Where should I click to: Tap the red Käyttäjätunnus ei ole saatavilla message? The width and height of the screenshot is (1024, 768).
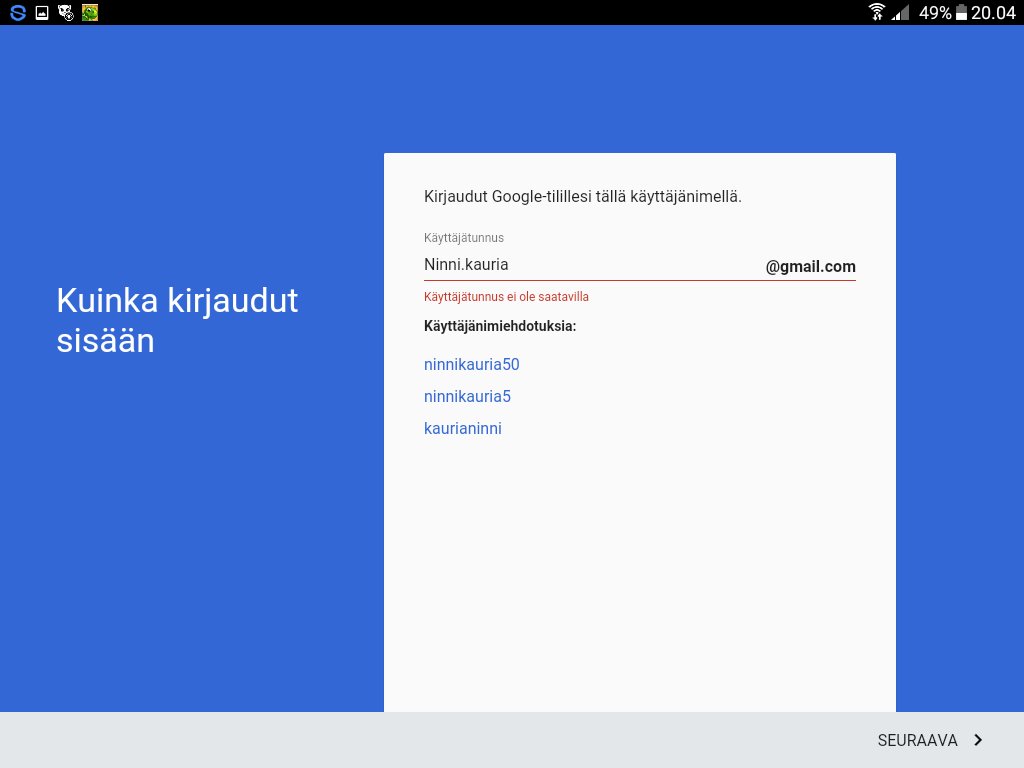[506, 296]
